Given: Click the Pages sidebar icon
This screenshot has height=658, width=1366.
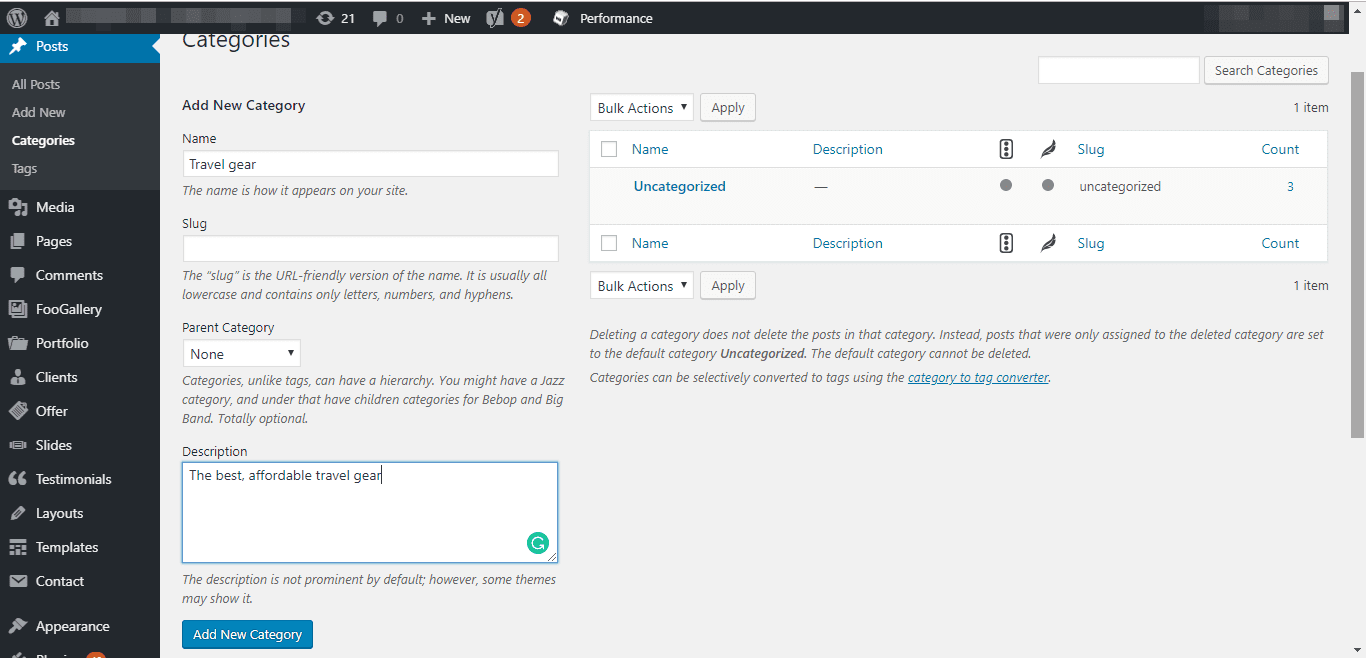Looking at the screenshot, I should click(17, 241).
